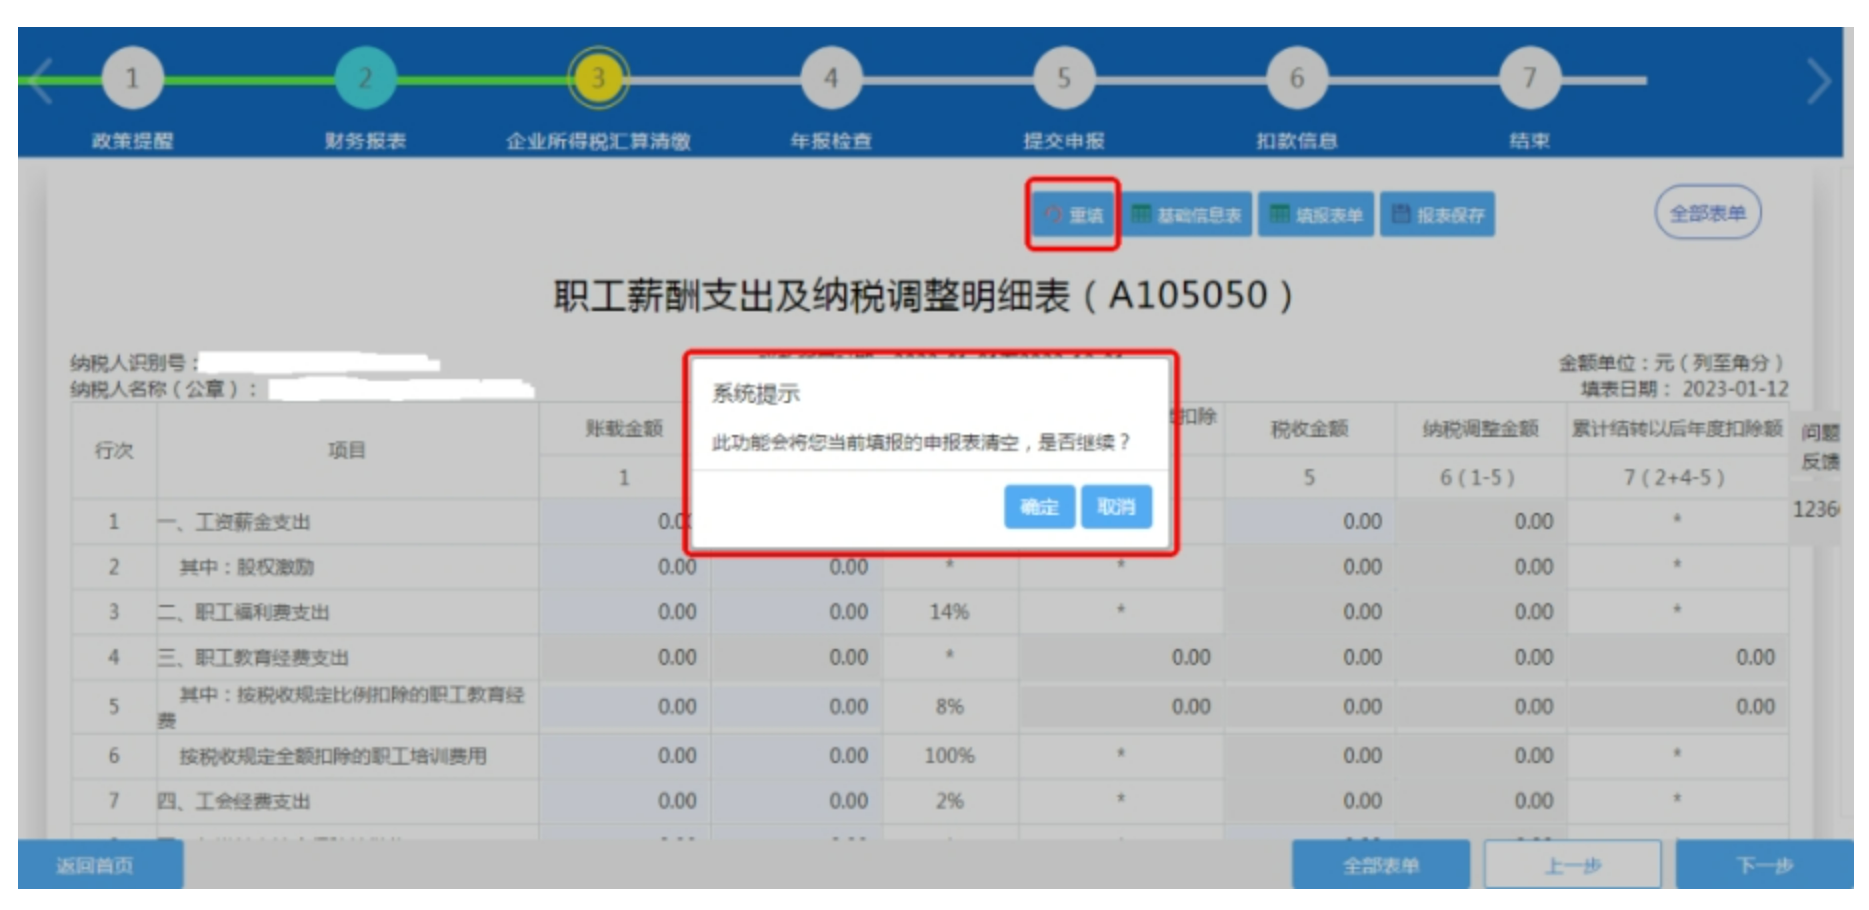Click the row 其中：股权激励
The height and width of the screenshot is (910, 1869).
(930, 567)
